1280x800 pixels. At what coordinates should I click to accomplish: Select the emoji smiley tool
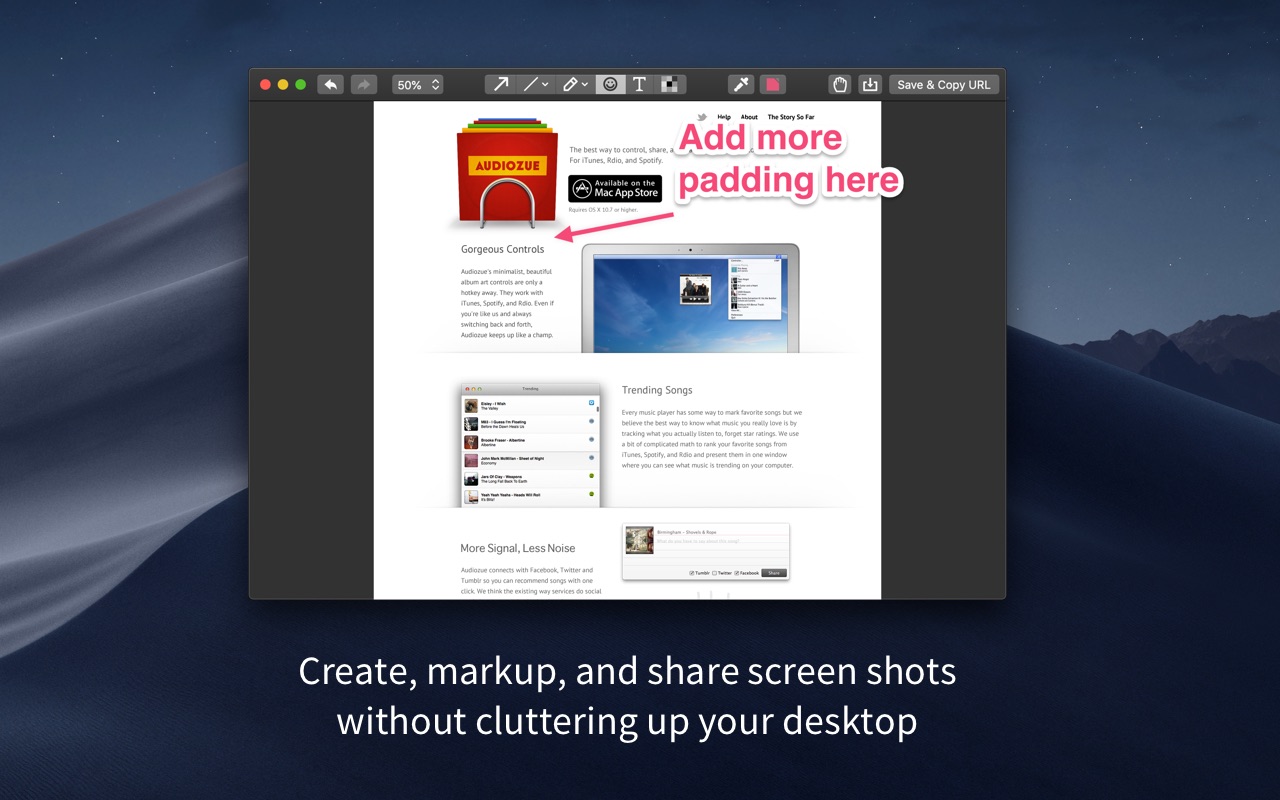coord(610,85)
